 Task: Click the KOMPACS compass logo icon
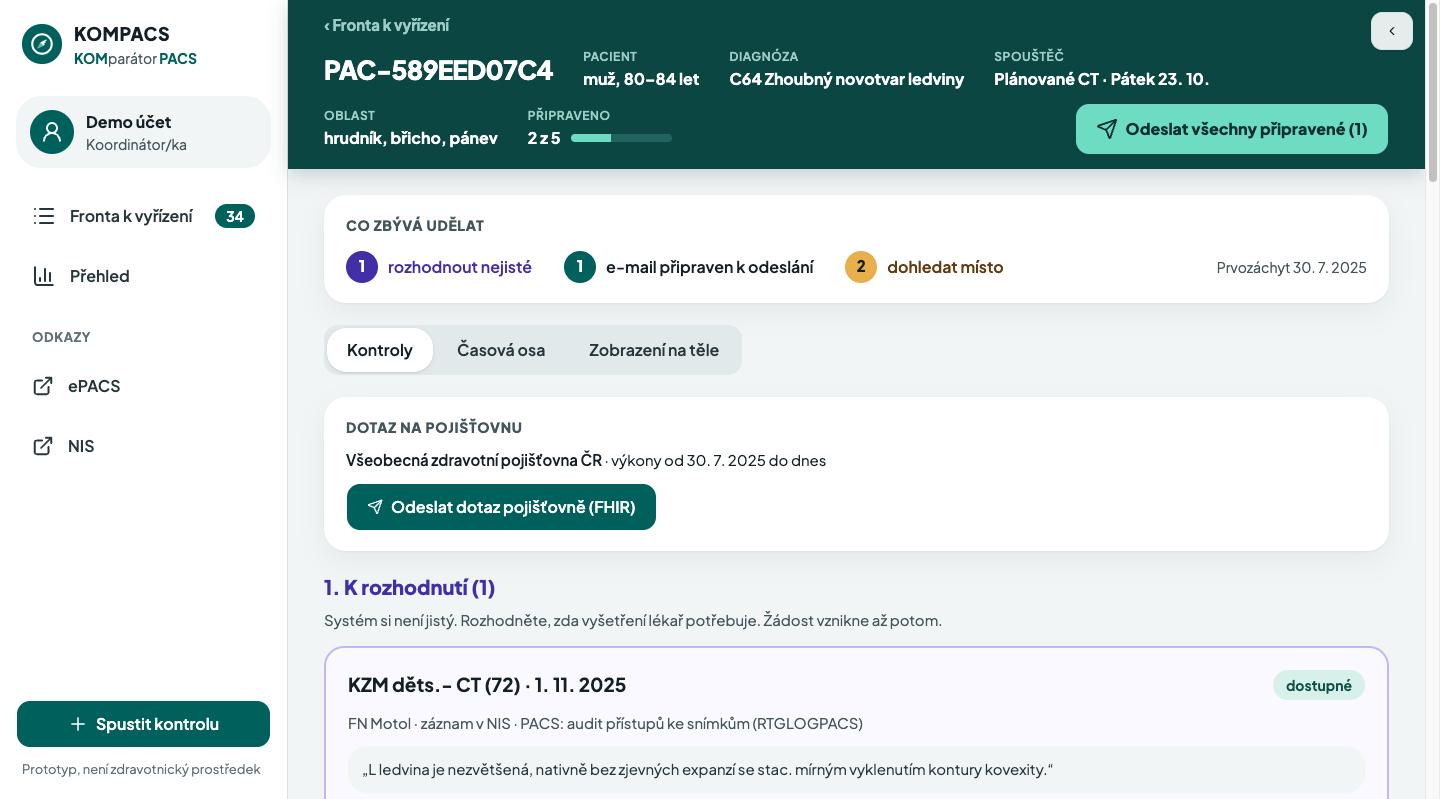pos(42,45)
